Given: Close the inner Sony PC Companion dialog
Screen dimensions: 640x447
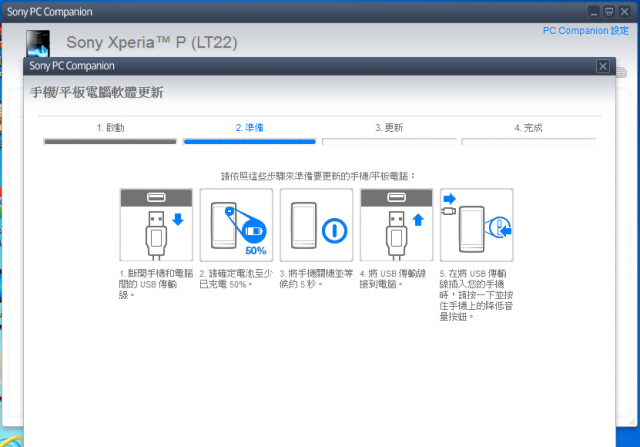Looking at the screenshot, I should [x=603, y=66].
